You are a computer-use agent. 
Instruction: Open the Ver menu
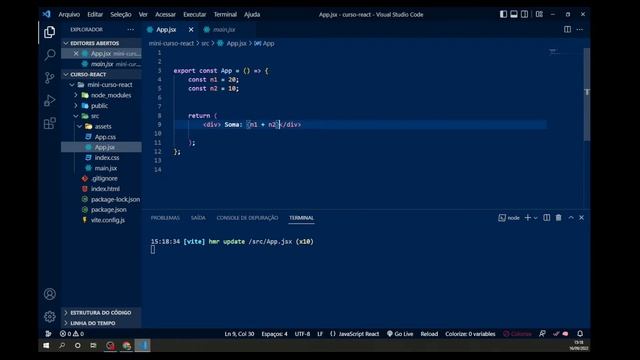143,14
